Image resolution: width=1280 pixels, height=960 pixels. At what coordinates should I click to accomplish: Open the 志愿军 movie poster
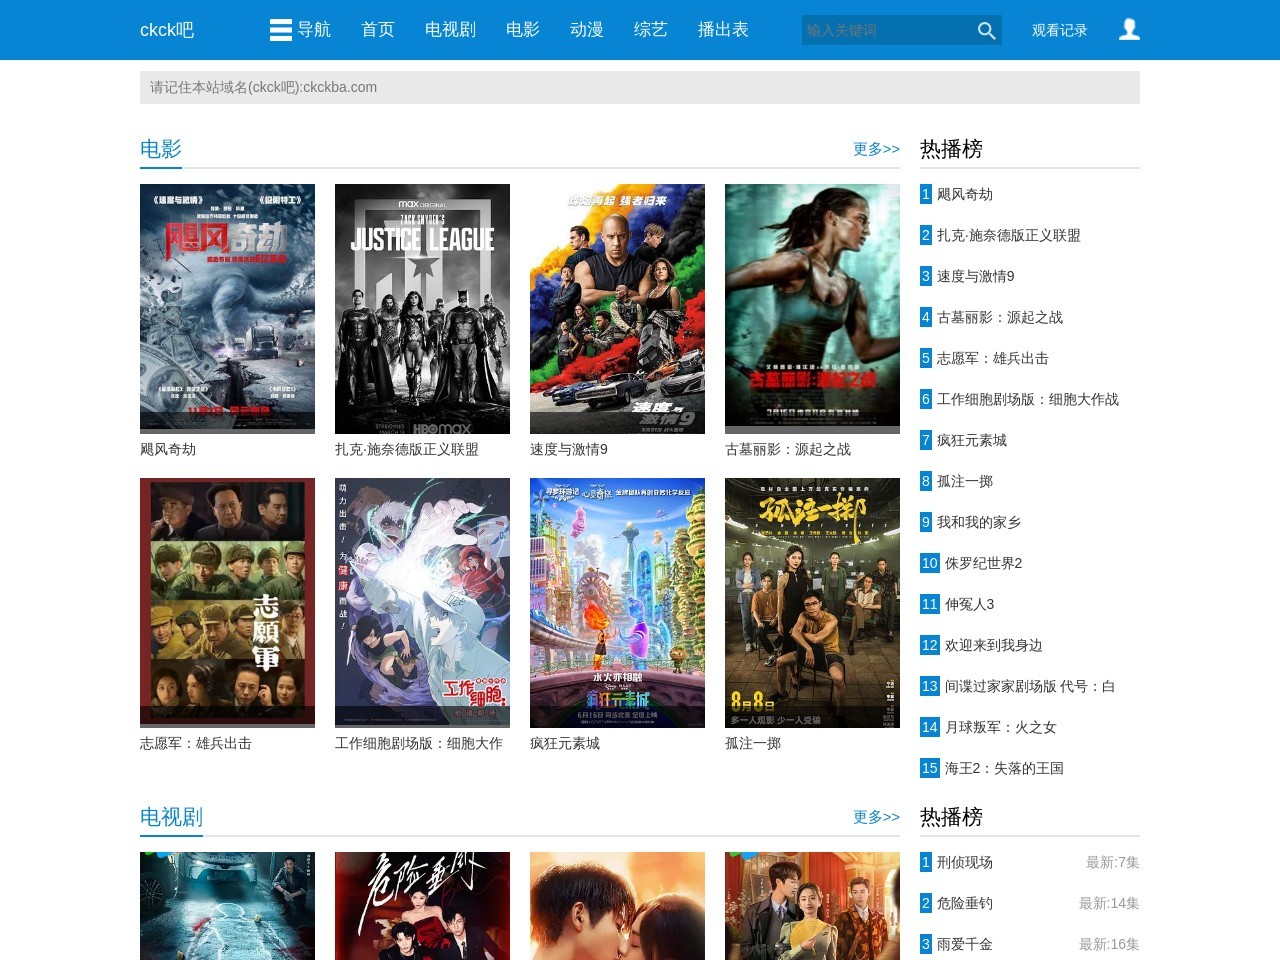coord(227,603)
